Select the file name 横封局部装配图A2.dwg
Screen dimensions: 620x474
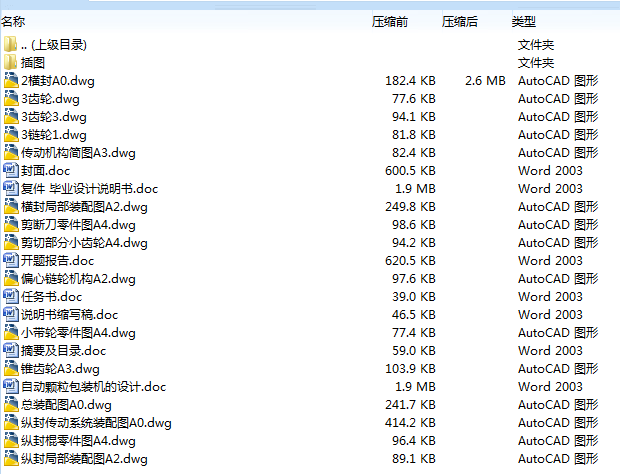[x=84, y=207]
